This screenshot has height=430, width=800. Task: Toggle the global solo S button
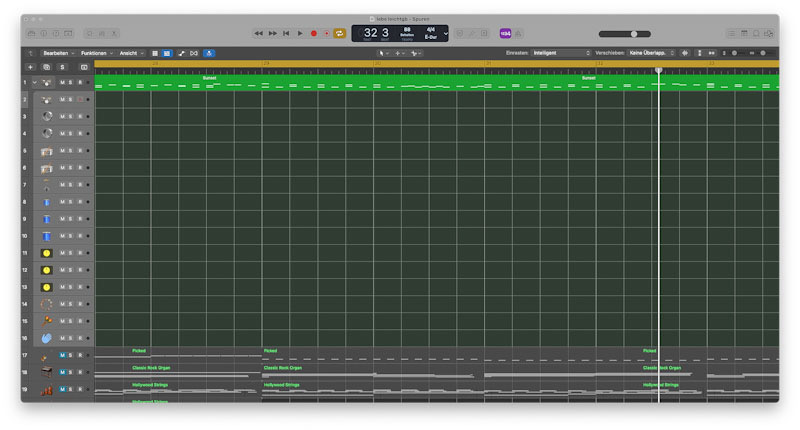tap(62, 67)
